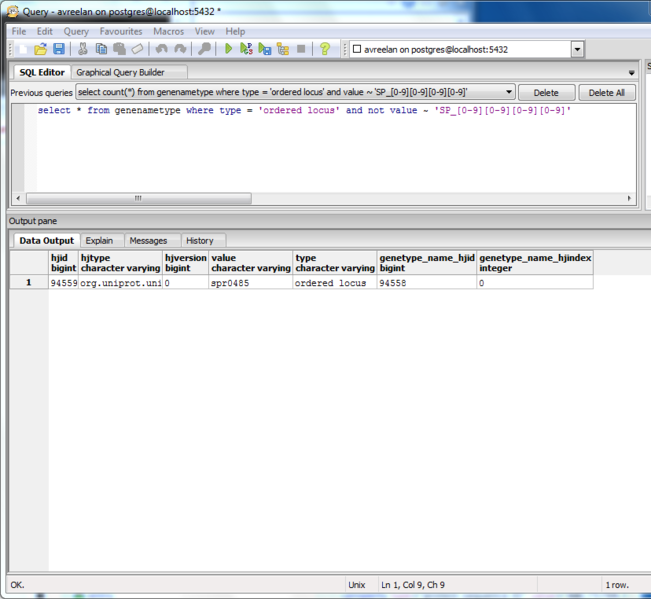
Task: Click the cell 'ordered locus' in results
Action: (335, 283)
